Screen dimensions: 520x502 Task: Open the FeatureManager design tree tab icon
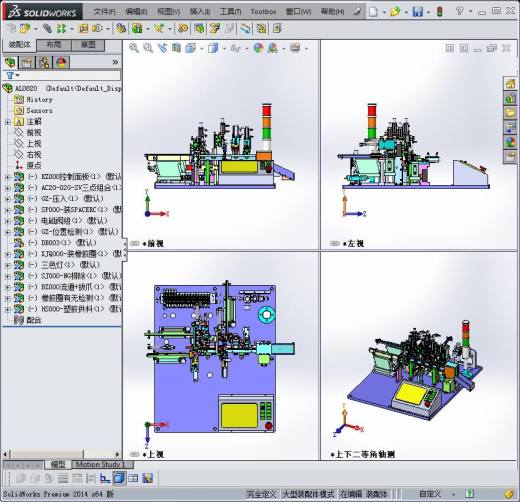click(x=10, y=62)
